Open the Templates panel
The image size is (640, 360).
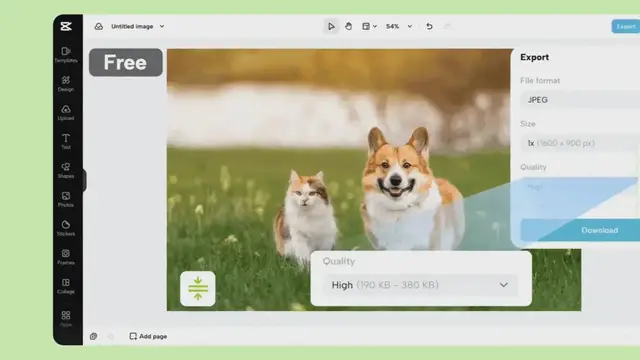coord(66,55)
